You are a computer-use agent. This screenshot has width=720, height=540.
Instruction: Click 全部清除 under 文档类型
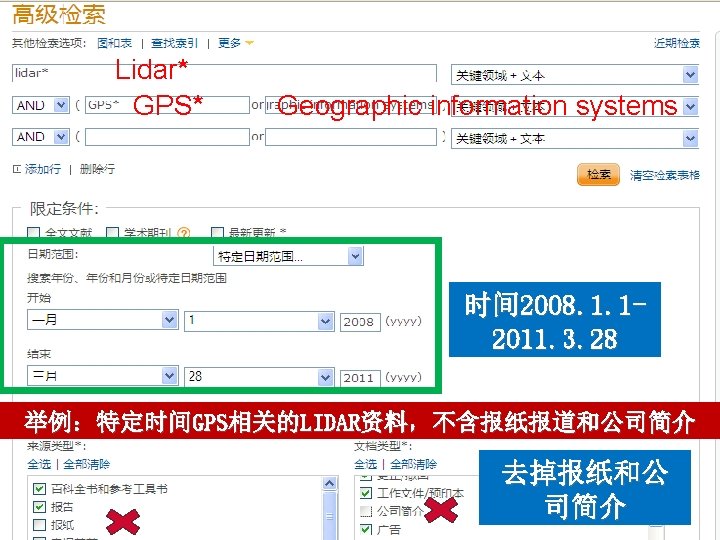[414, 464]
